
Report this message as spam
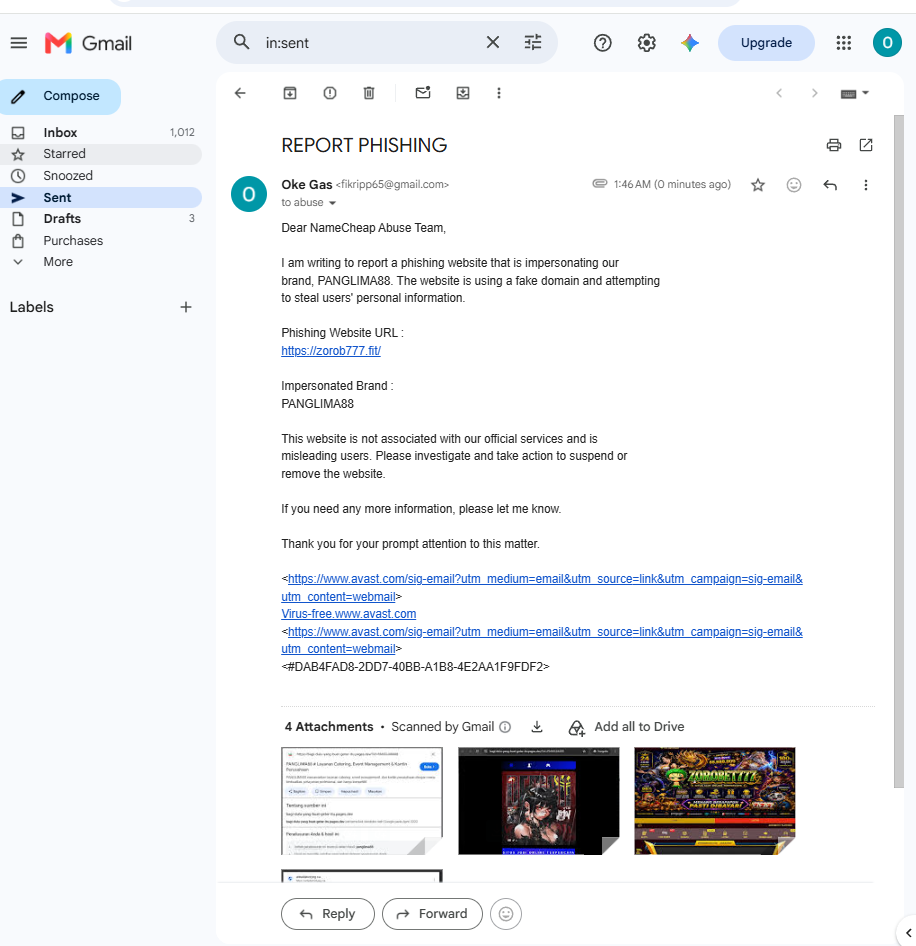(329, 93)
